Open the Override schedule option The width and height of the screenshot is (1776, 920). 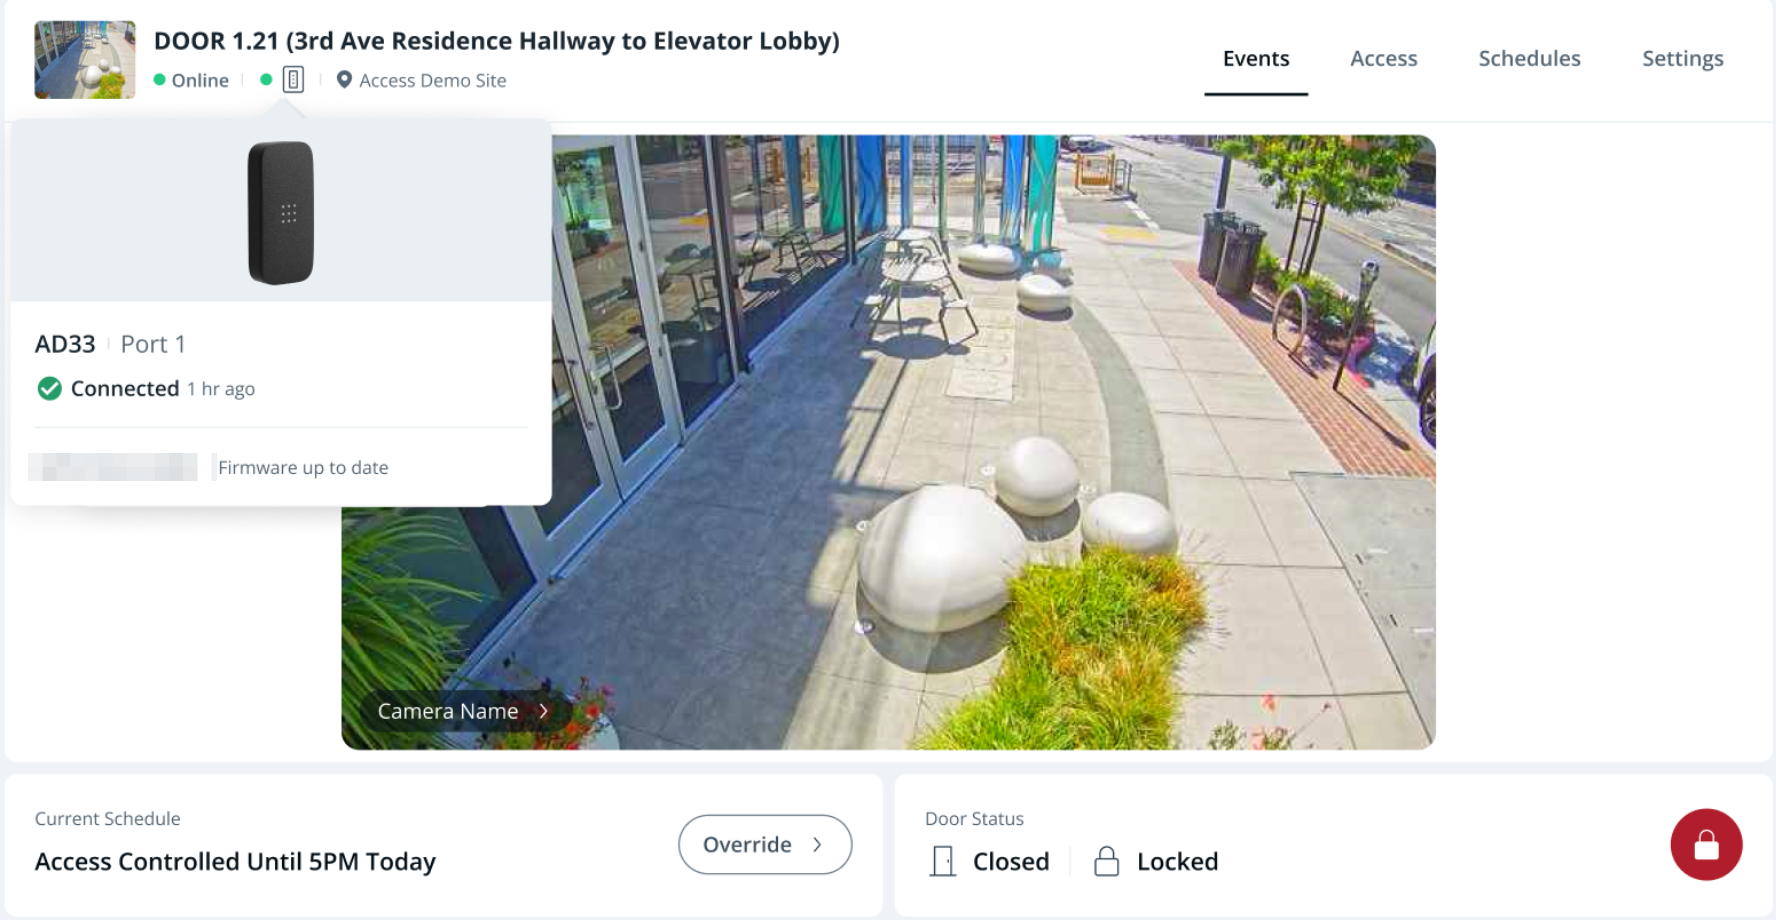[765, 845]
